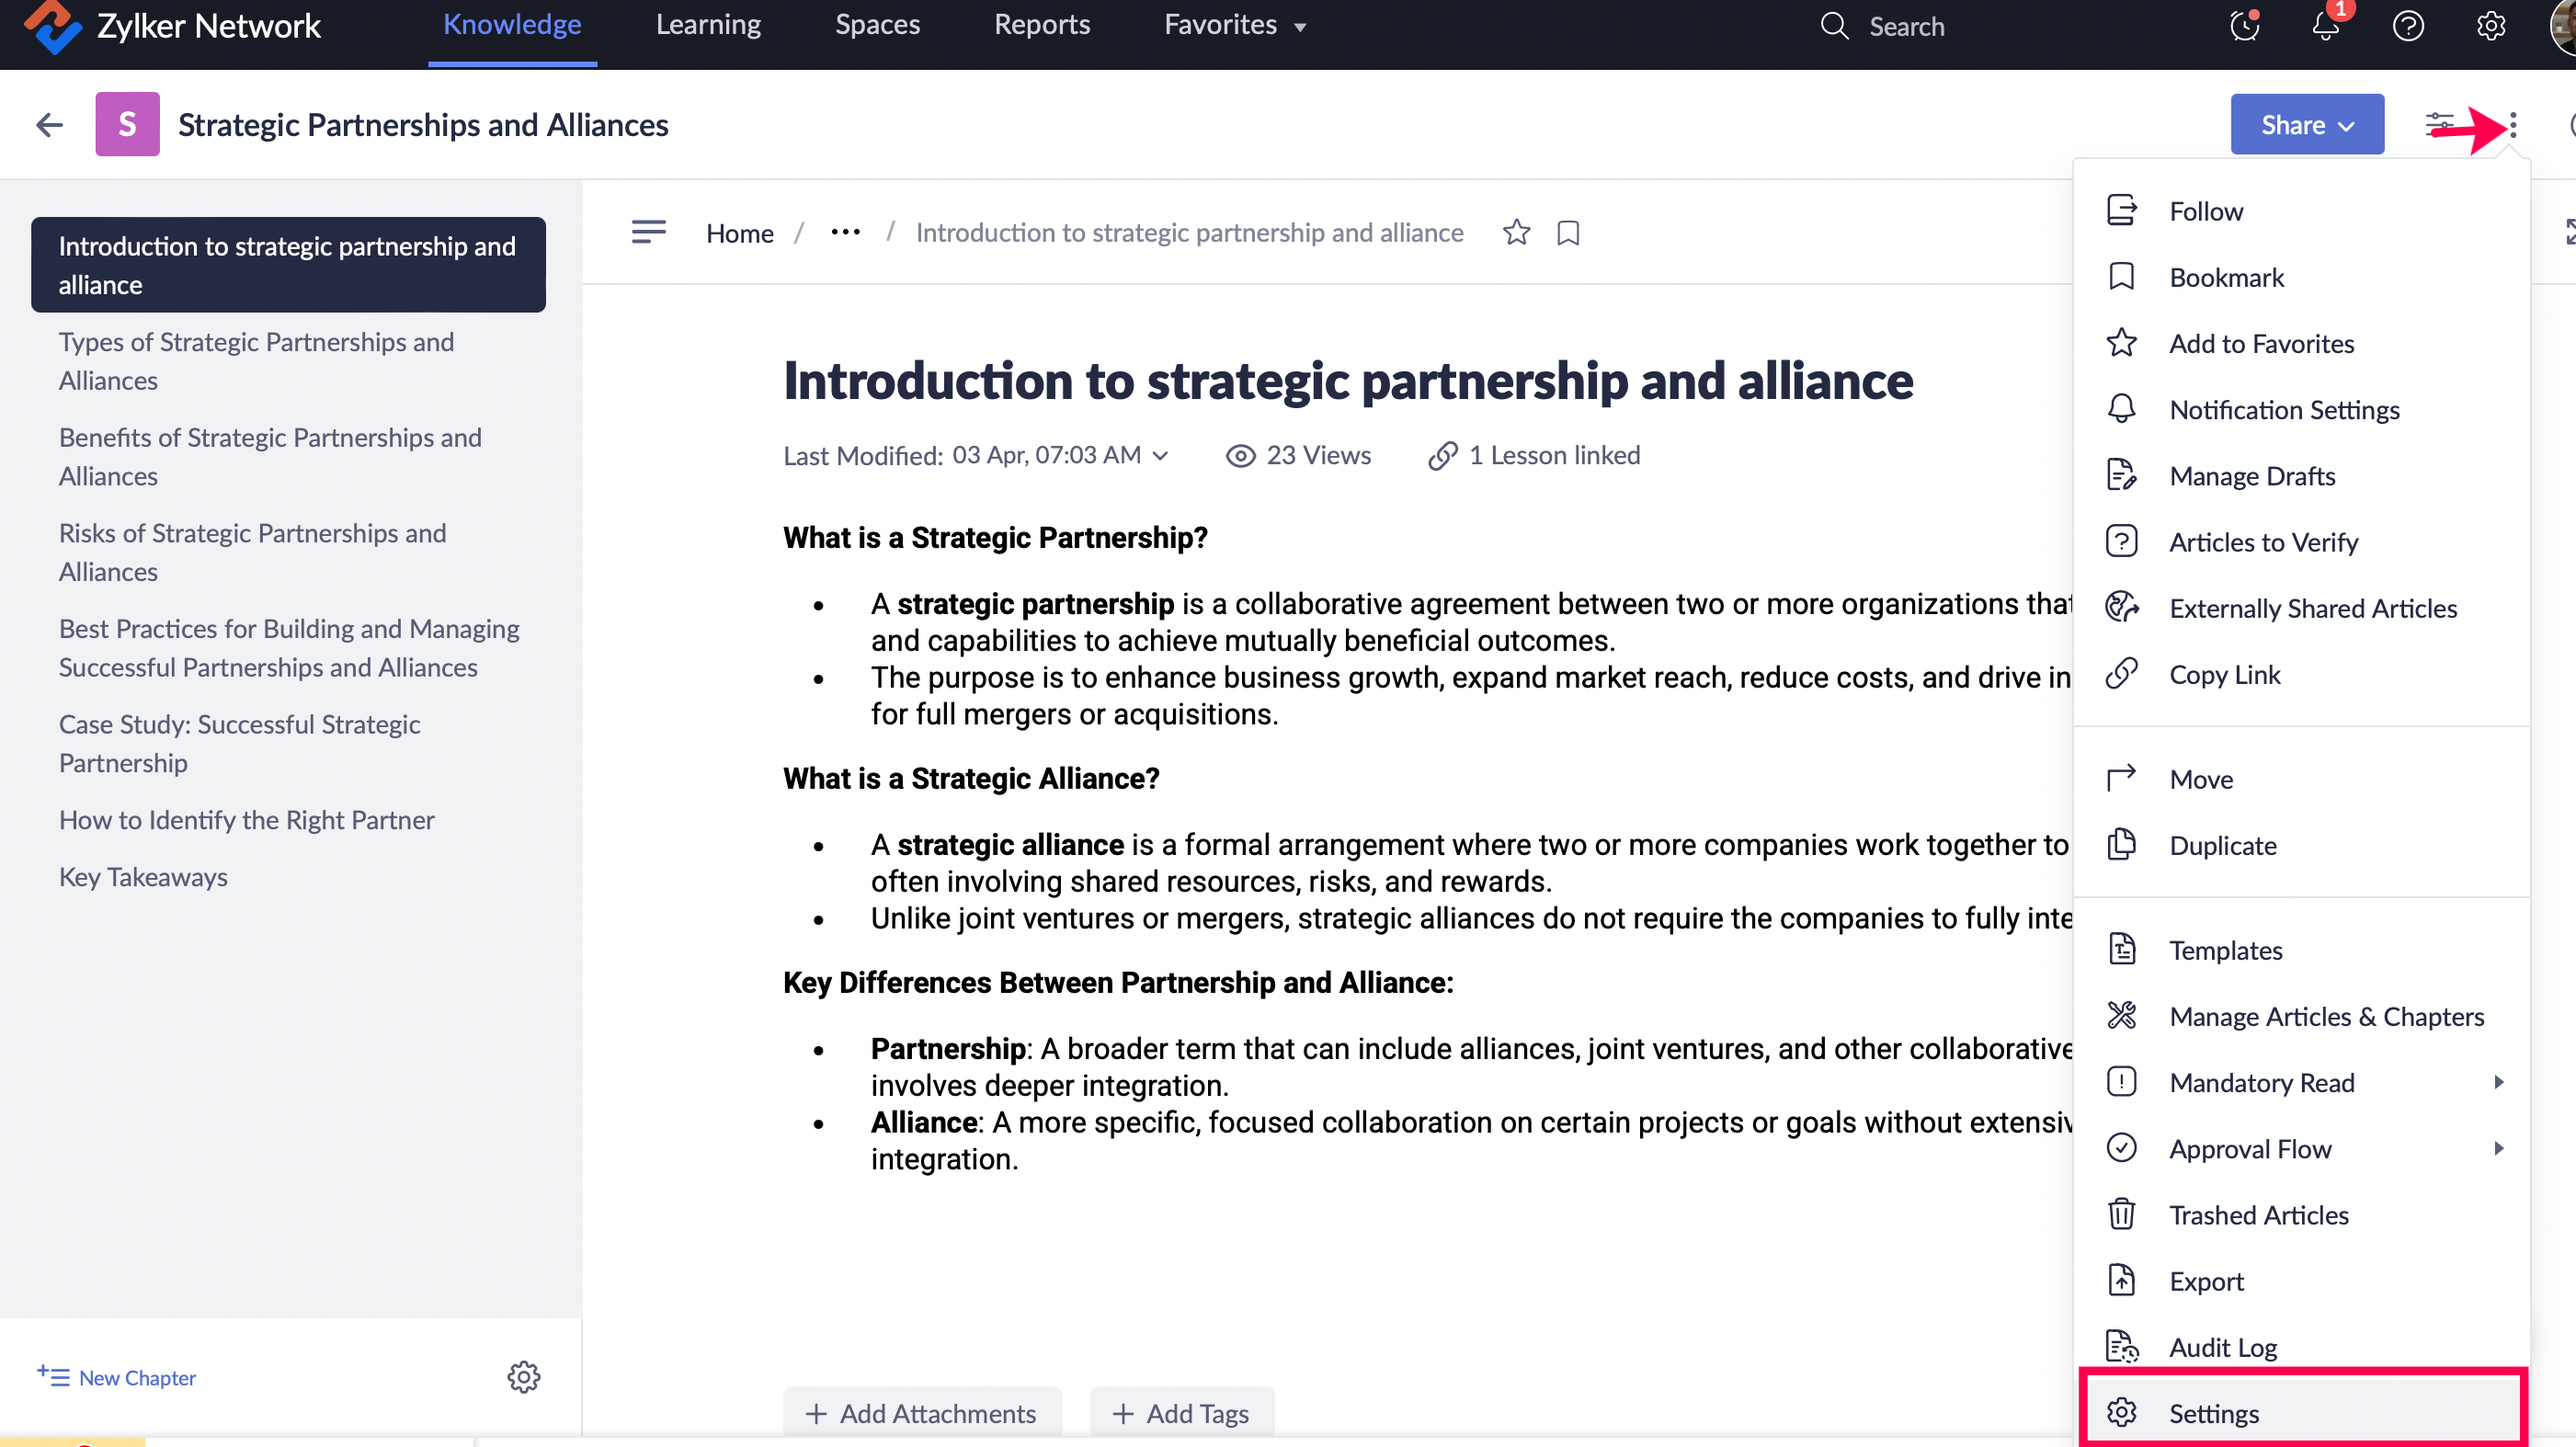Open the Favorites dropdown in top bar
The width and height of the screenshot is (2576, 1447).
[1235, 25]
